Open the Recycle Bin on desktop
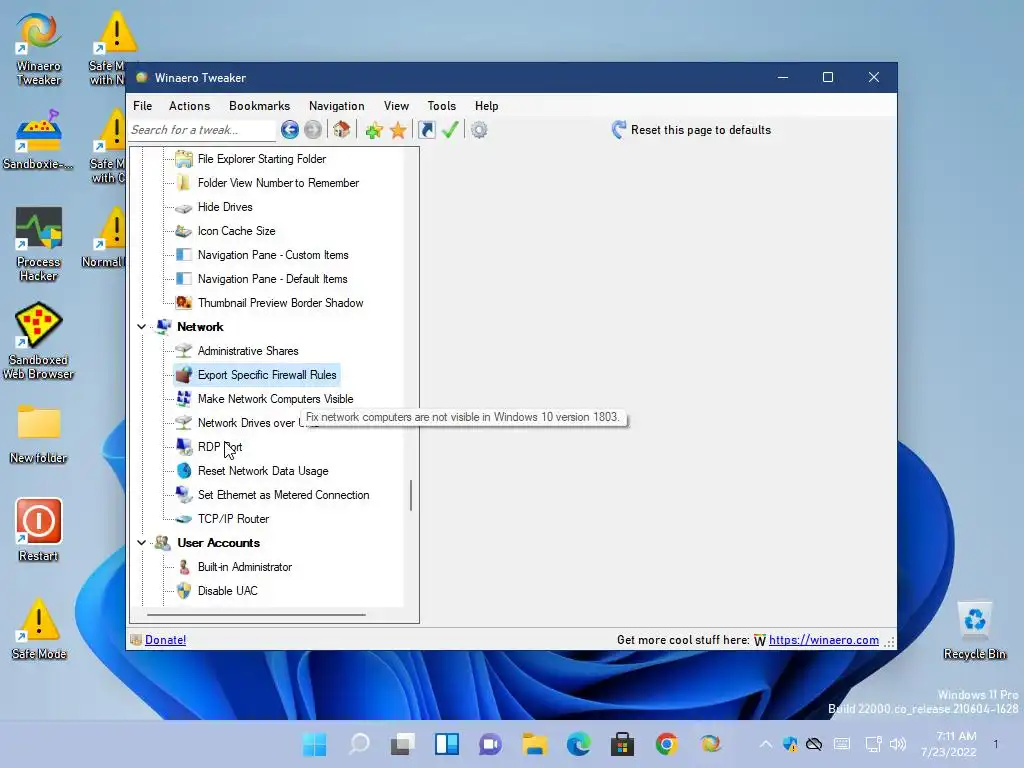 coord(975,631)
